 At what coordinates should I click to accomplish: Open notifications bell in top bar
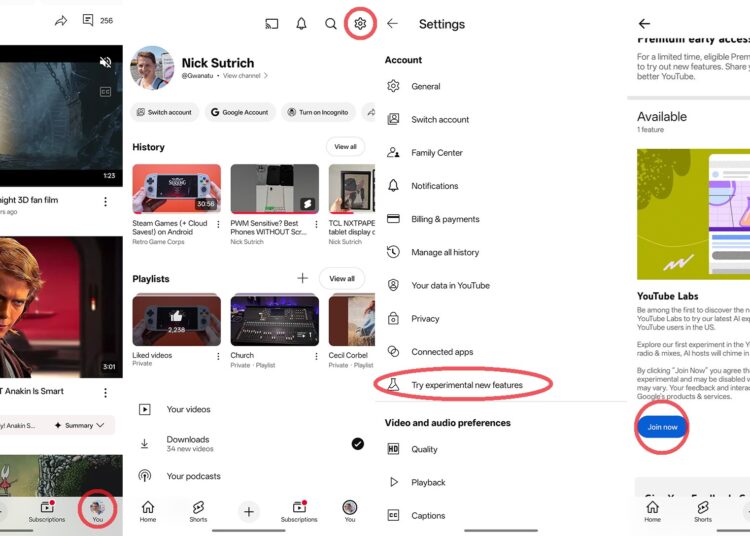tap(301, 23)
